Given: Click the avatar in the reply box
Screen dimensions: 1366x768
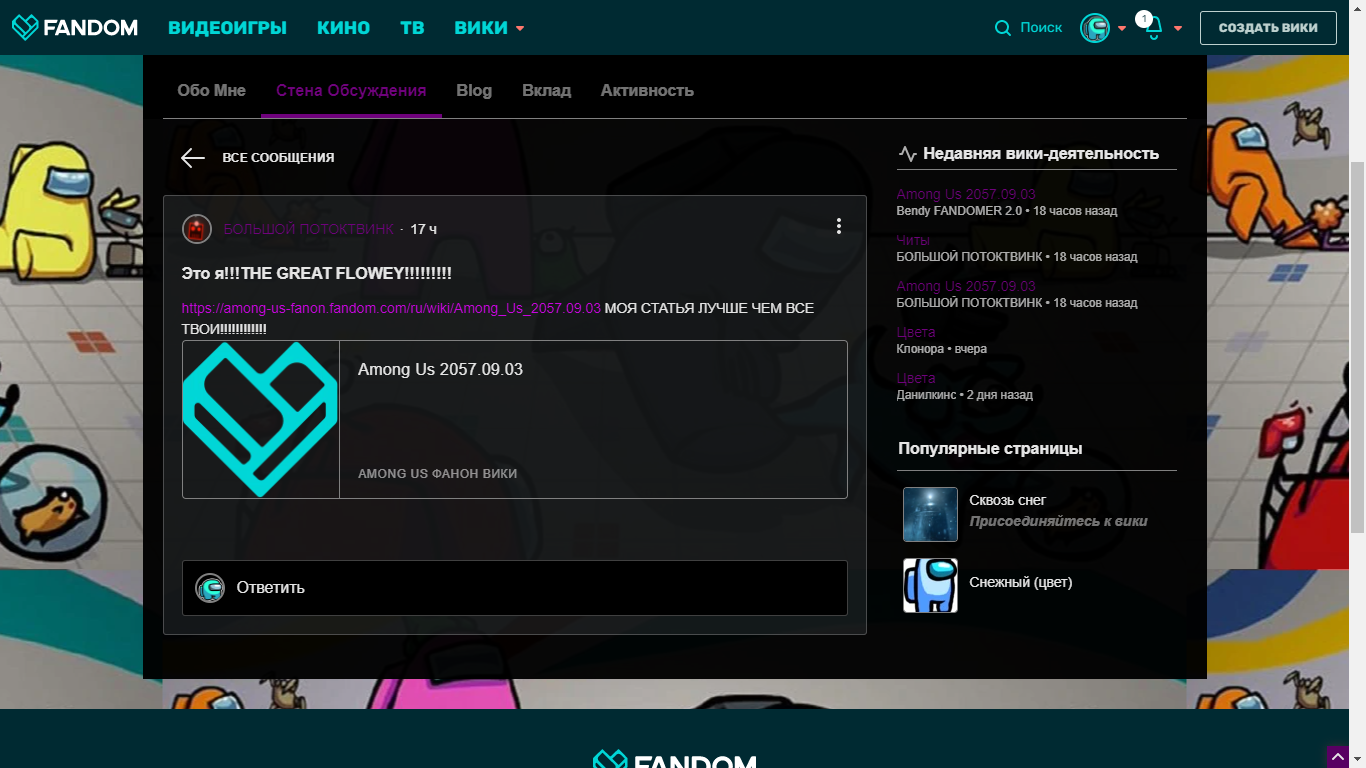Looking at the screenshot, I should click(210, 588).
